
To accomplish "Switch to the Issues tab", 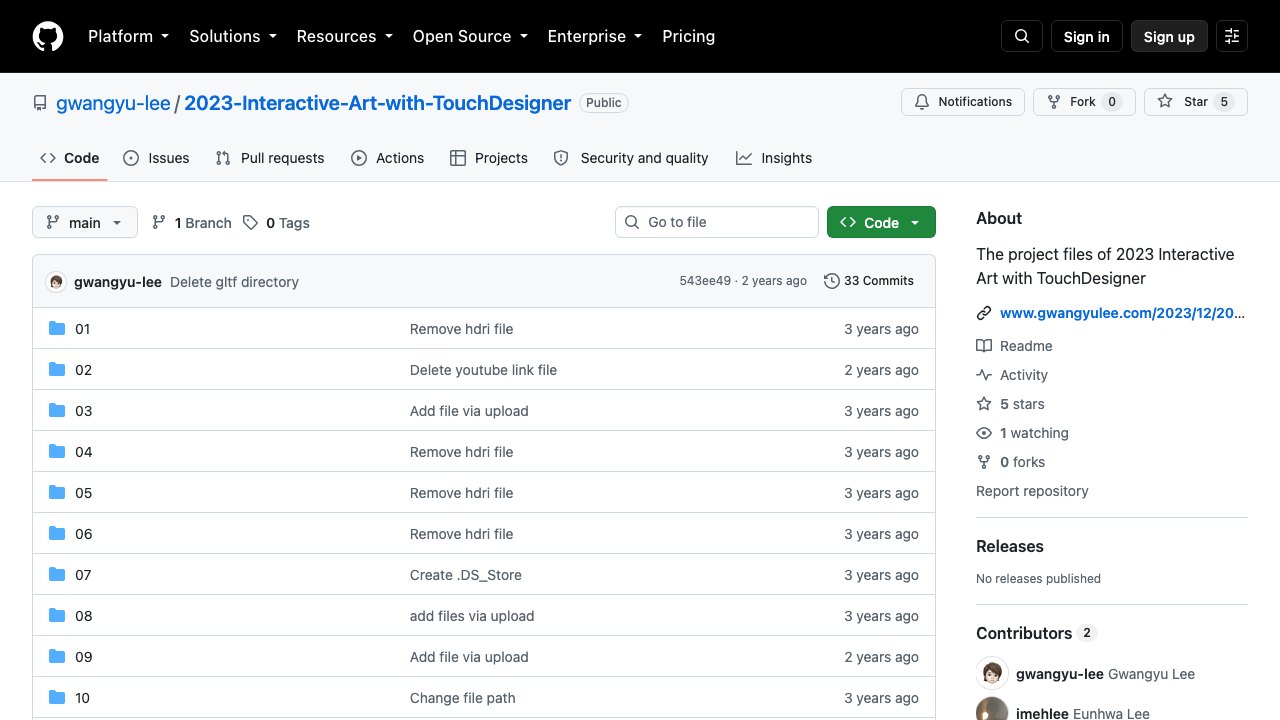I will coord(156,158).
